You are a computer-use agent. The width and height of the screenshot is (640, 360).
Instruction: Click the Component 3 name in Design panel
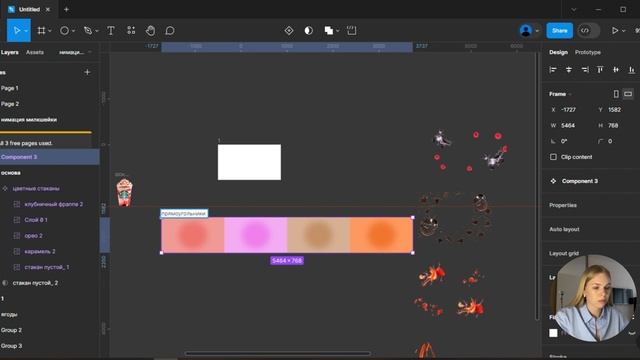click(x=580, y=181)
